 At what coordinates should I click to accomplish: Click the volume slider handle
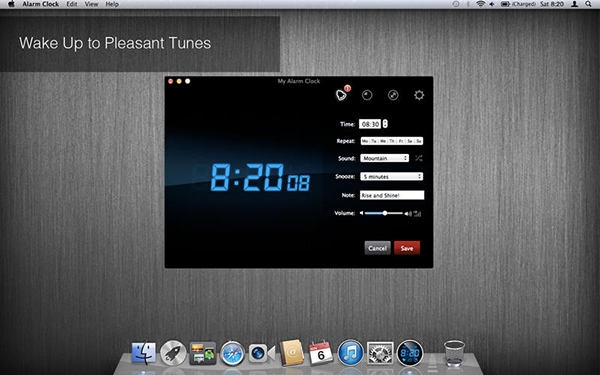(385, 213)
